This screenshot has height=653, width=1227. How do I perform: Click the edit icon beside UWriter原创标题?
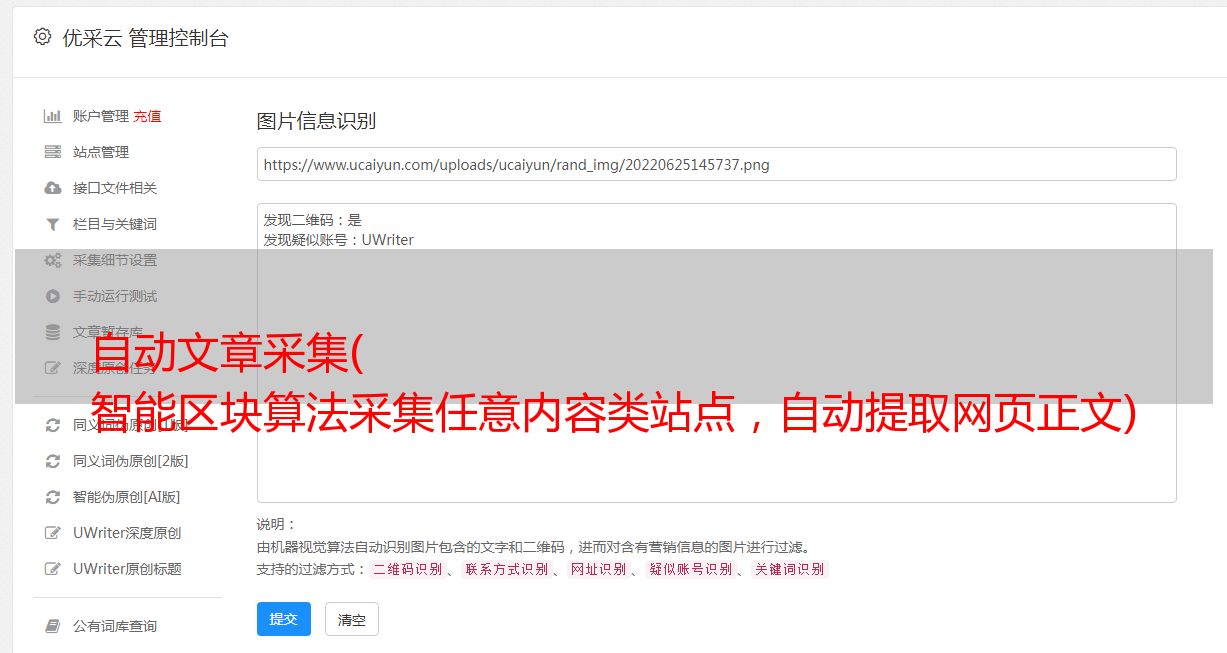pos(53,569)
